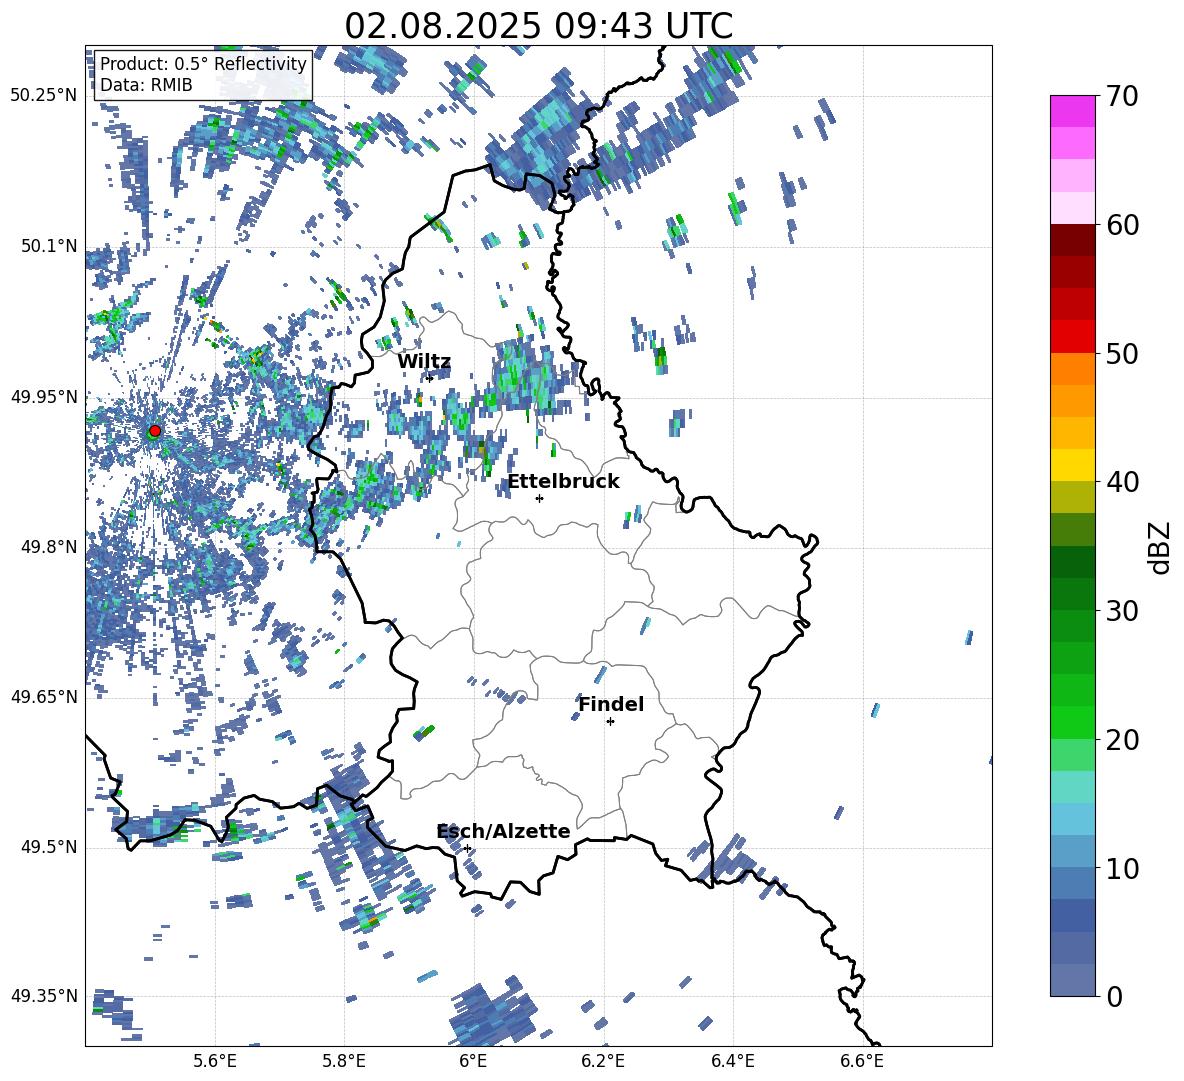This screenshot has width=1184, height=1081.
Task: Click the Data: RMIB text
Action: [146, 85]
